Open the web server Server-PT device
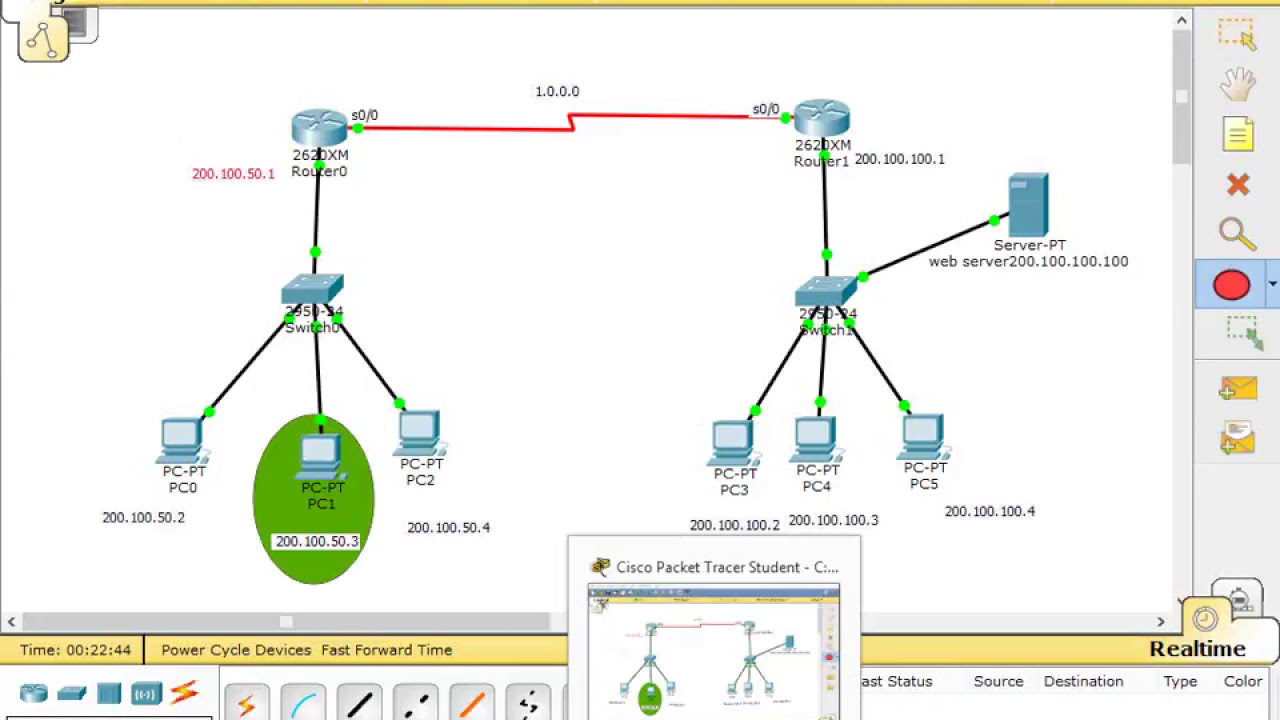 (x=1028, y=205)
